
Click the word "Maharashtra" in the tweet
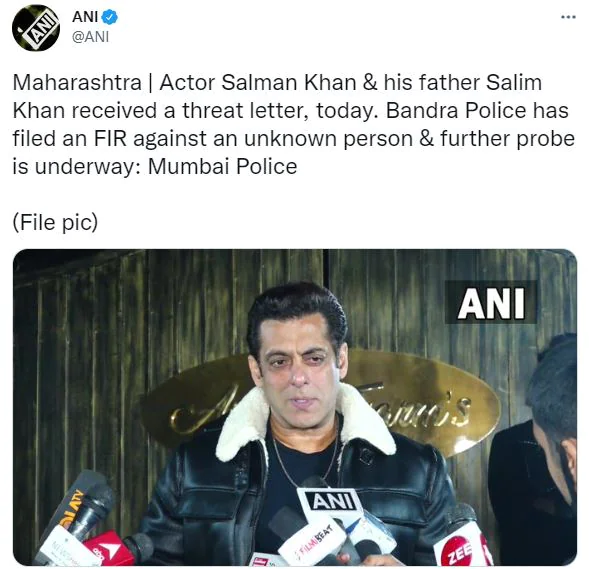(x=77, y=82)
